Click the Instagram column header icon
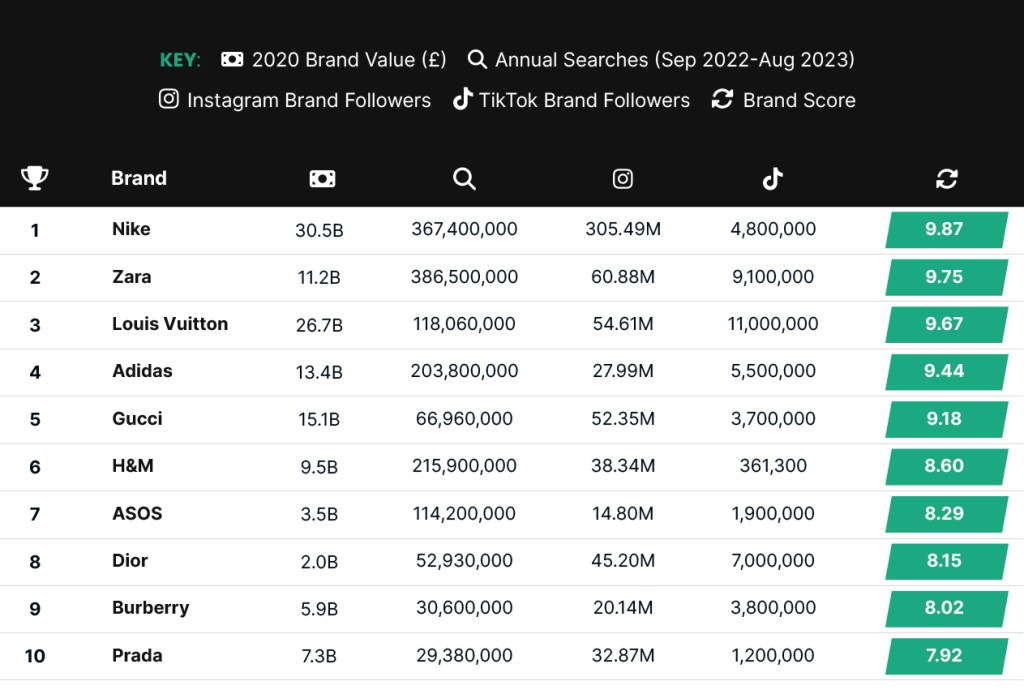1024x694 pixels. tap(622, 178)
